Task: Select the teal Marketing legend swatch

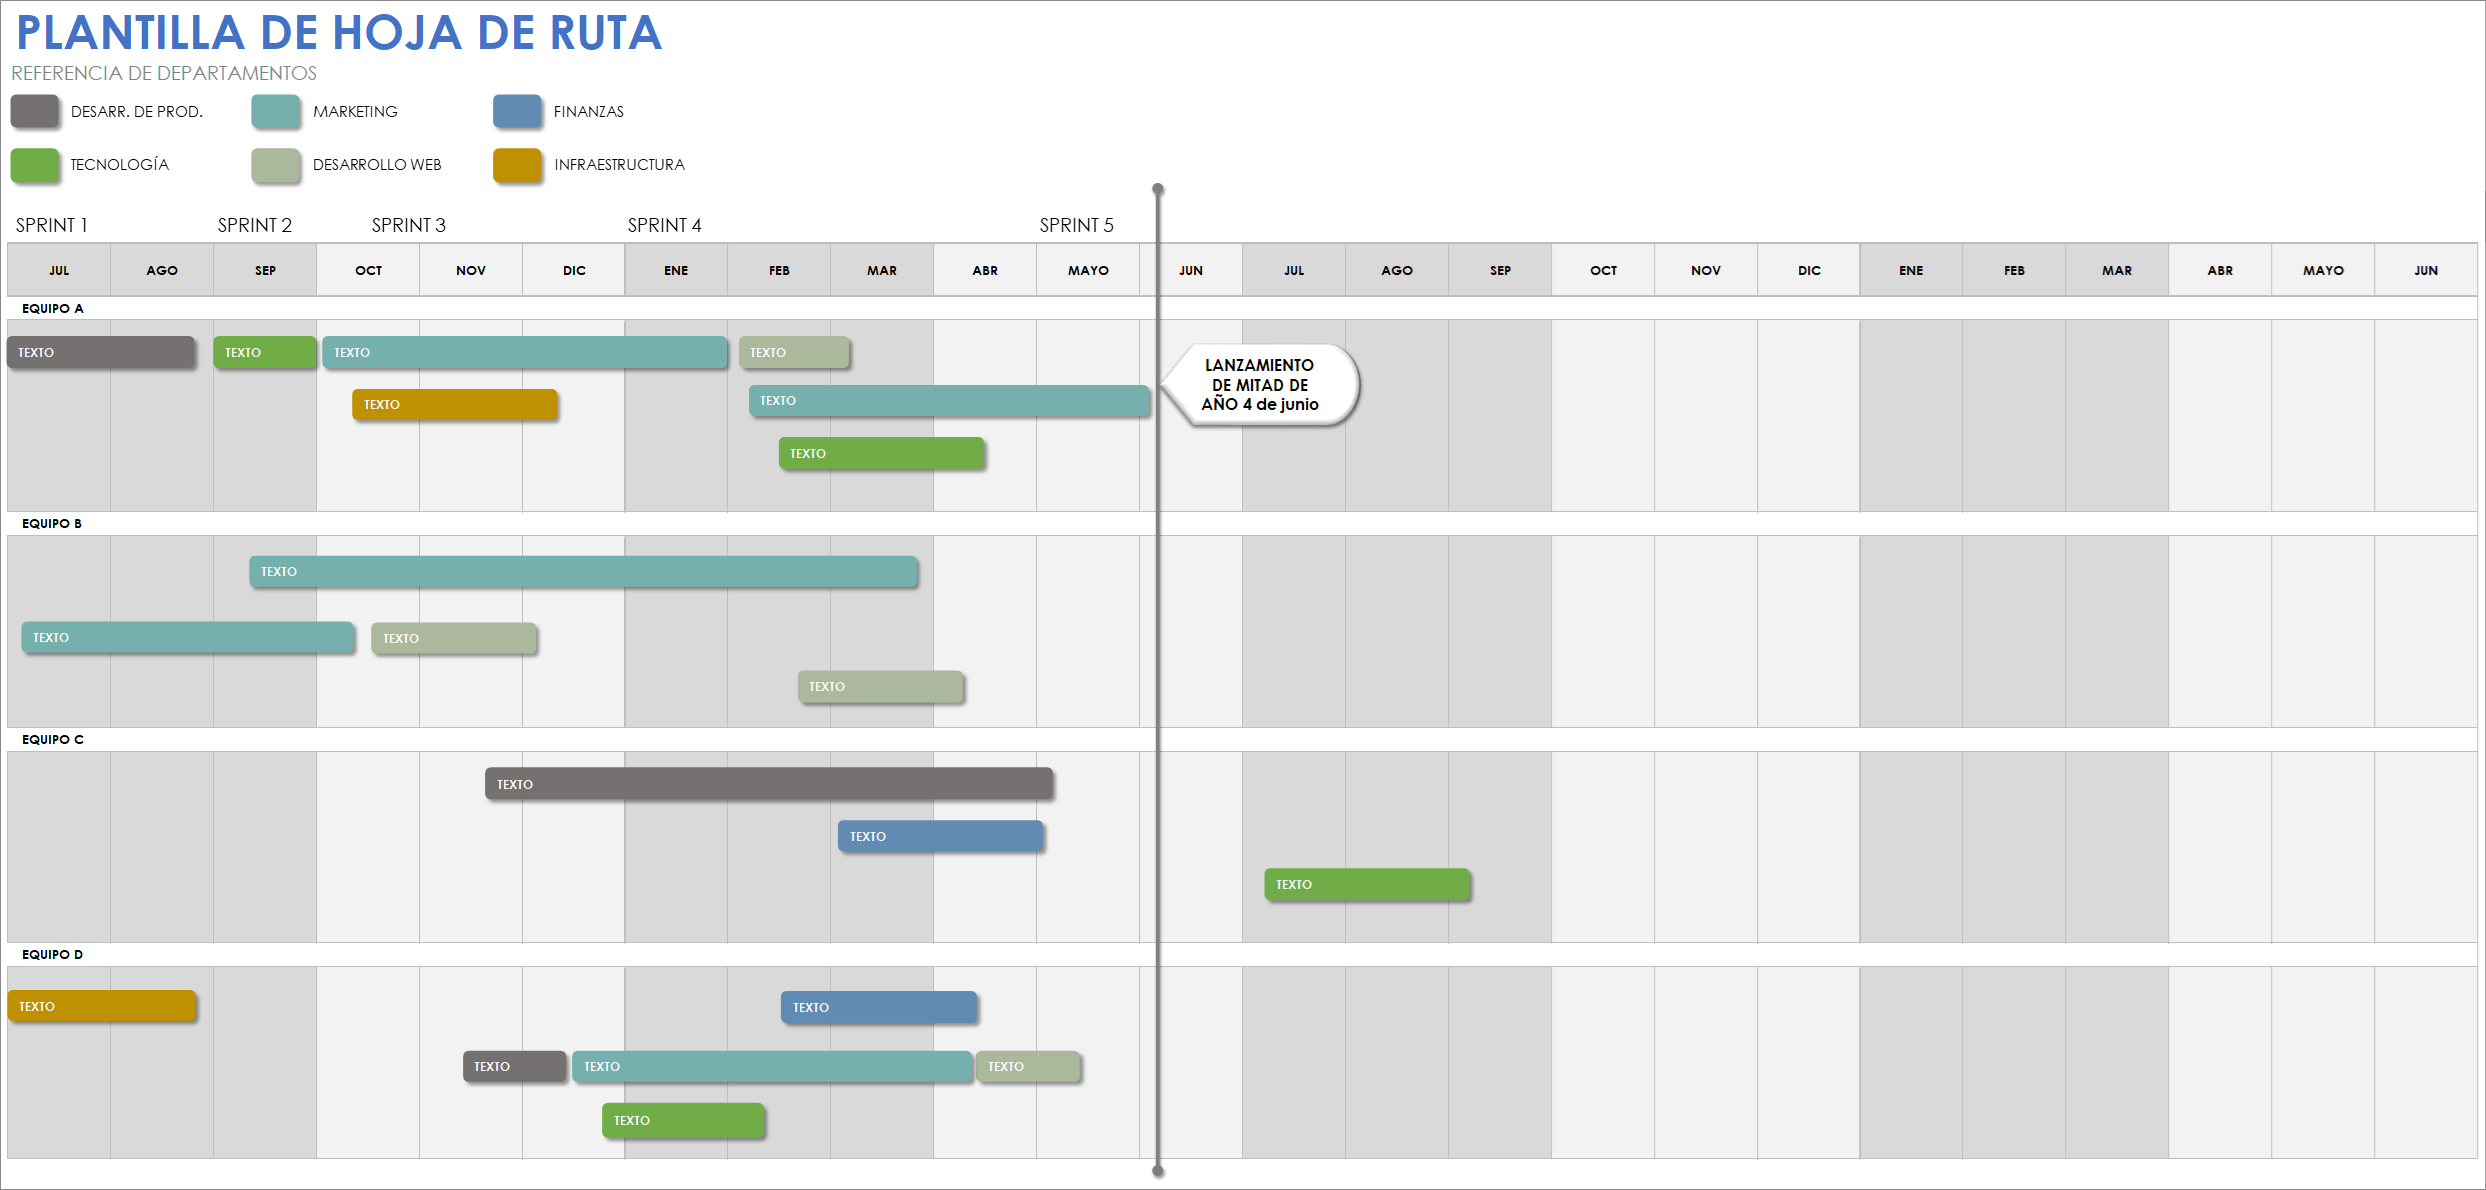Action: (x=276, y=111)
